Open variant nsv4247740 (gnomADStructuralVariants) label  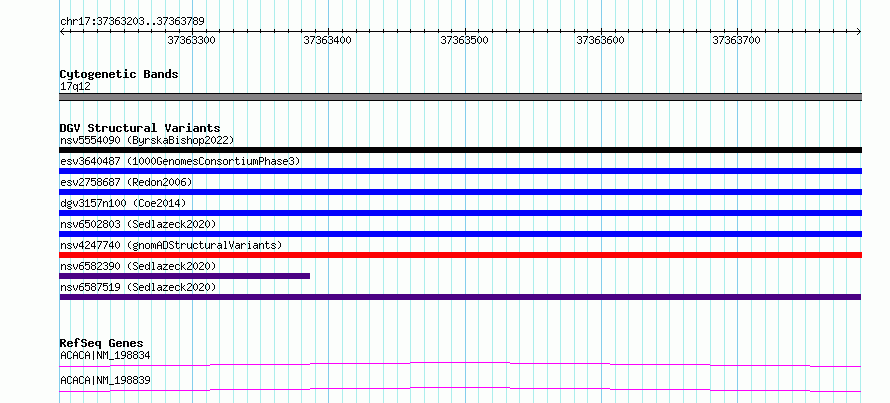171,245
